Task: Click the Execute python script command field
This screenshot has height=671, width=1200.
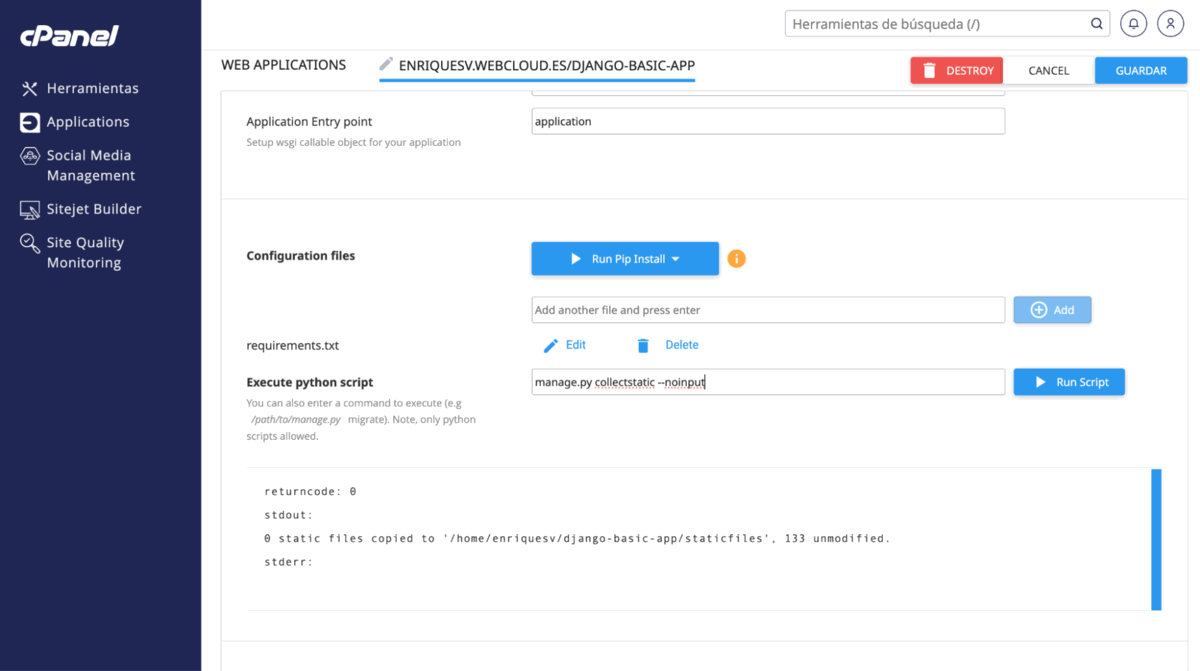Action: coord(768,382)
